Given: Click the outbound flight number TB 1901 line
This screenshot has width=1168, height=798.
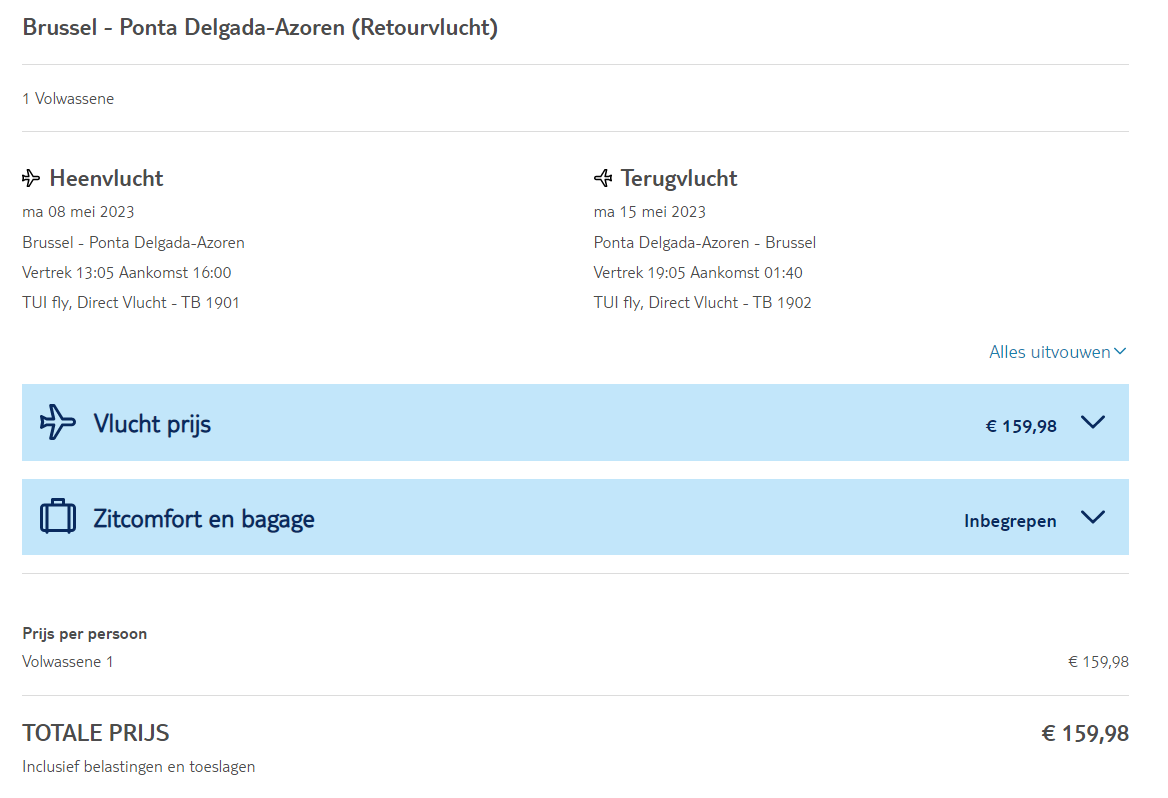Looking at the screenshot, I should pyautogui.click(x=131, y=302).
